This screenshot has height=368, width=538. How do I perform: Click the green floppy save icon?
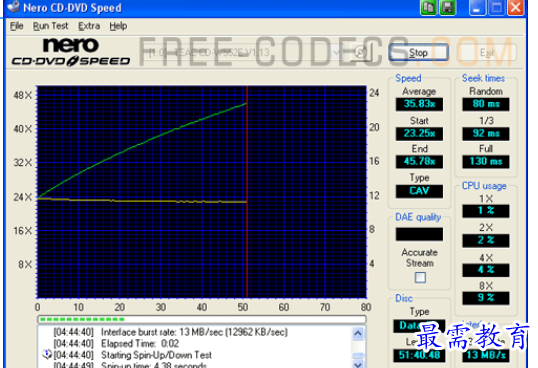(x=447, y=7)
